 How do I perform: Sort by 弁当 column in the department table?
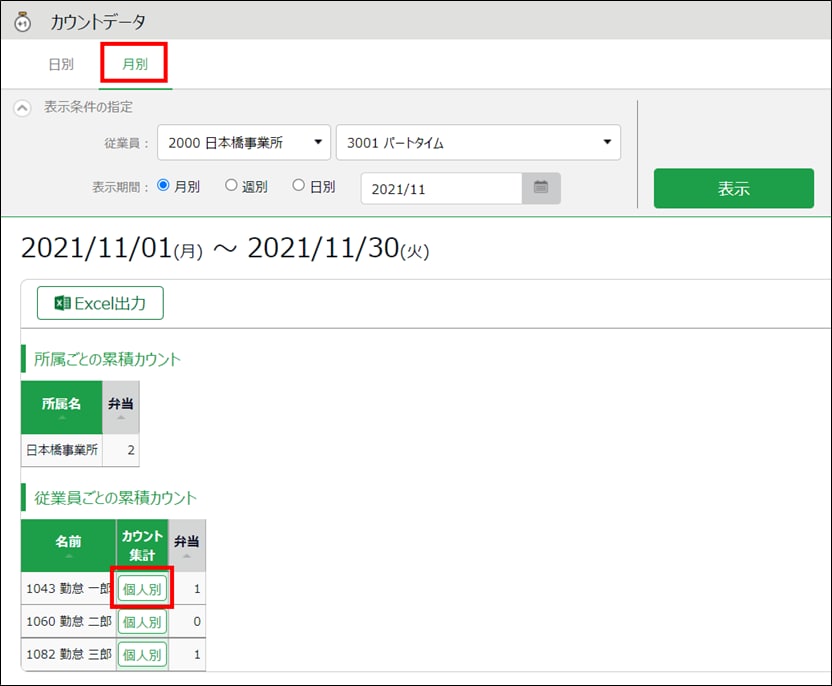tap(121, 407)
